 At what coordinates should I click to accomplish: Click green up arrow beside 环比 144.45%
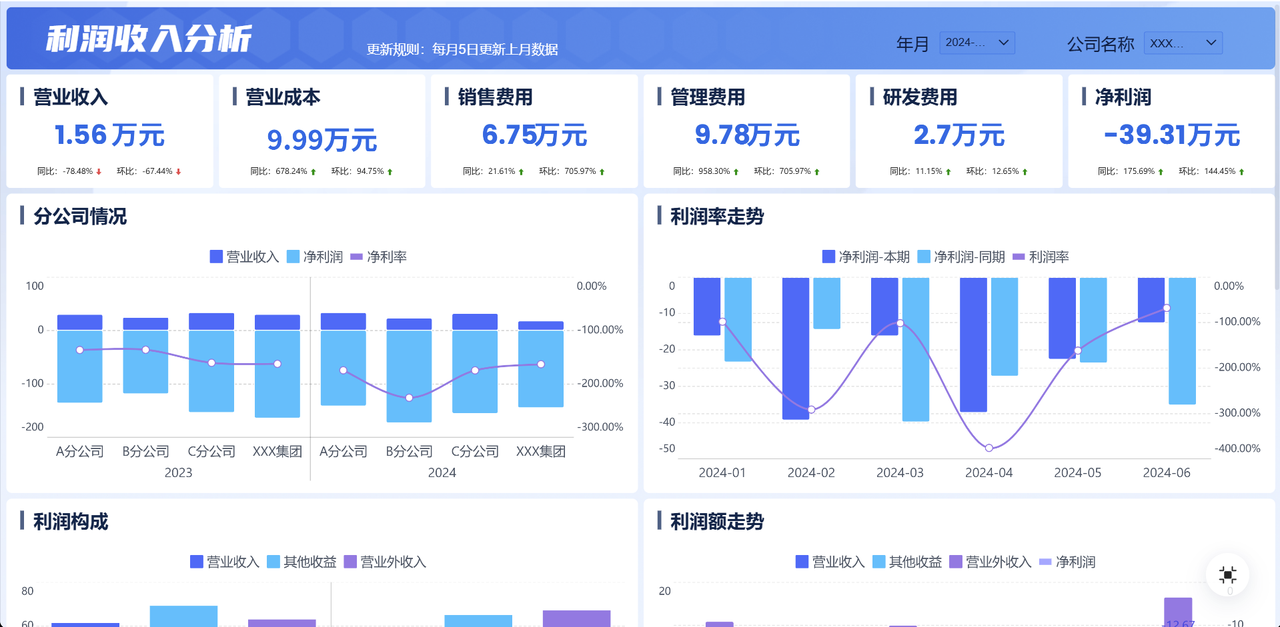click(1243, 172)
